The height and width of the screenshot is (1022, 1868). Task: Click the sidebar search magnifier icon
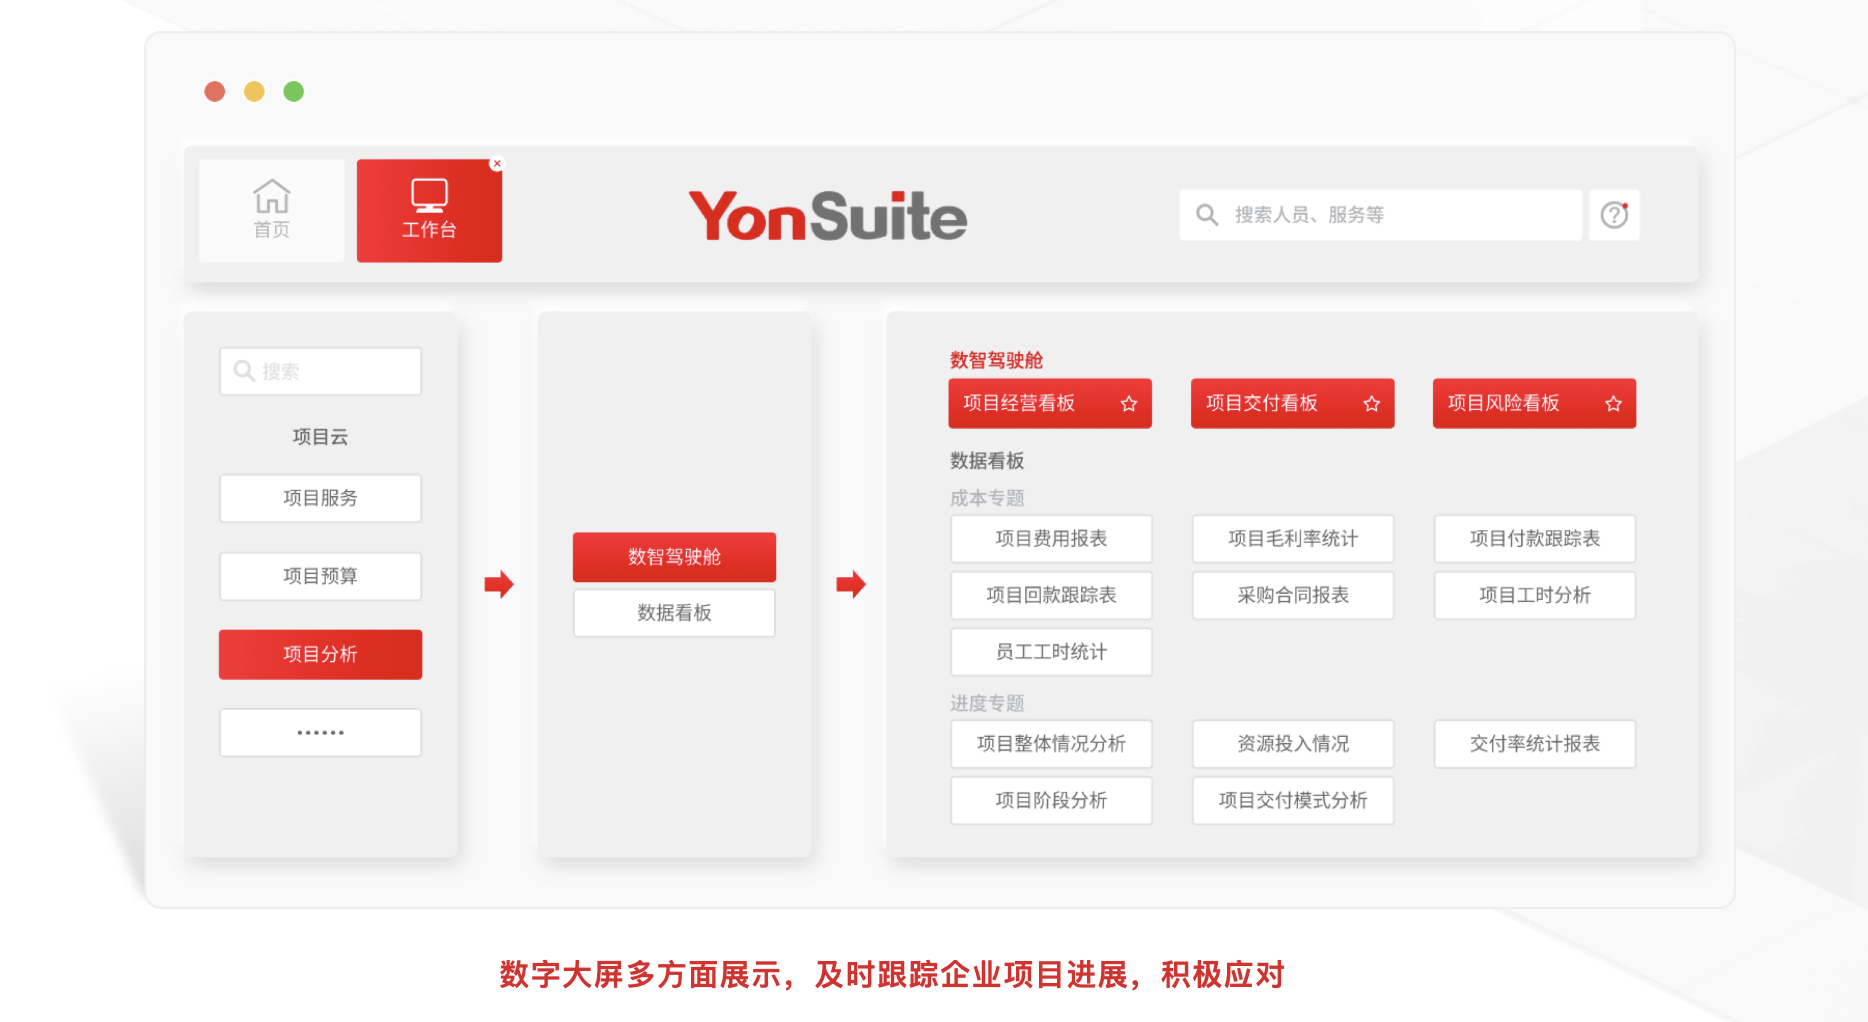tap(243, 371)
